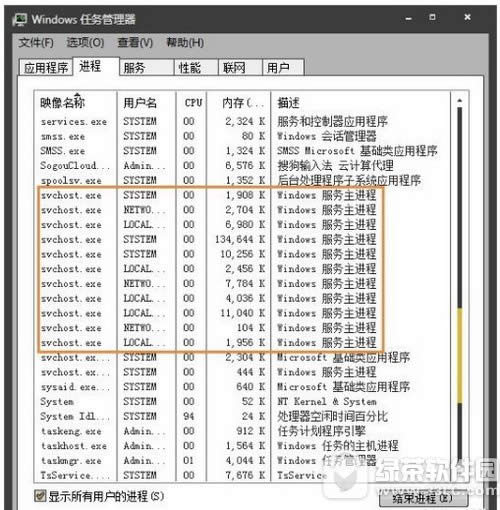Click the Task Manager title bar icon
The height and width of the screenshot is (510, 500).
19,19
